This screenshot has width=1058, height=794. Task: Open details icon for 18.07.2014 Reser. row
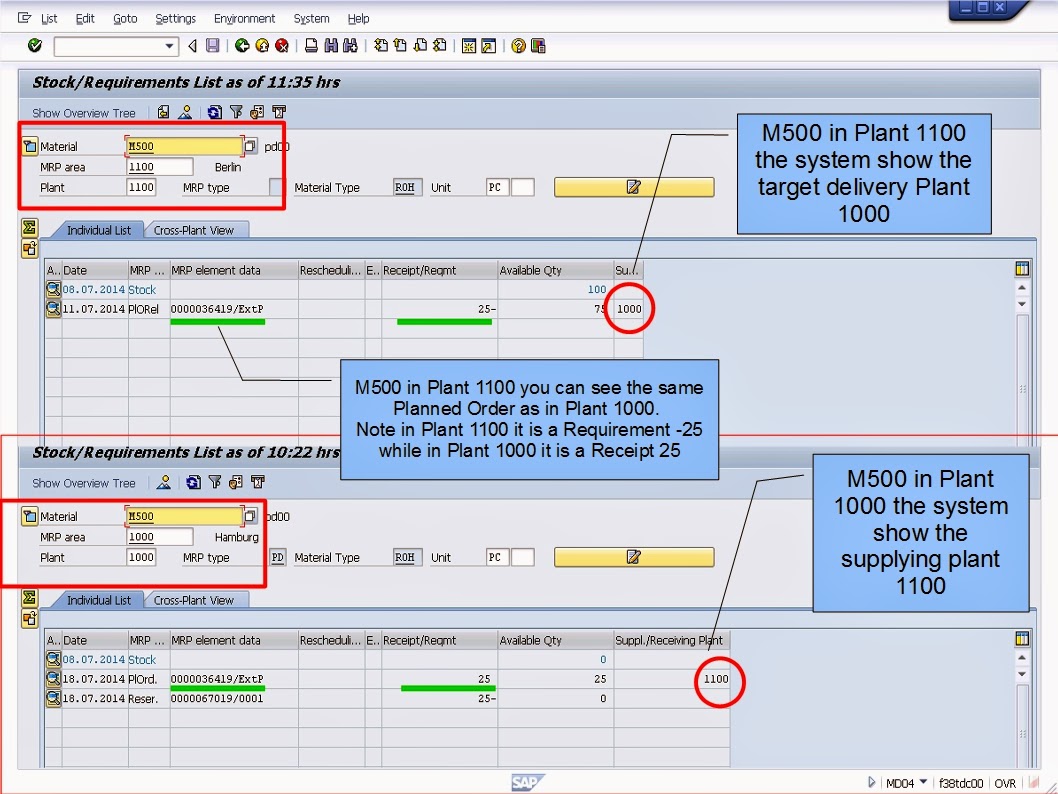point(53,698)
